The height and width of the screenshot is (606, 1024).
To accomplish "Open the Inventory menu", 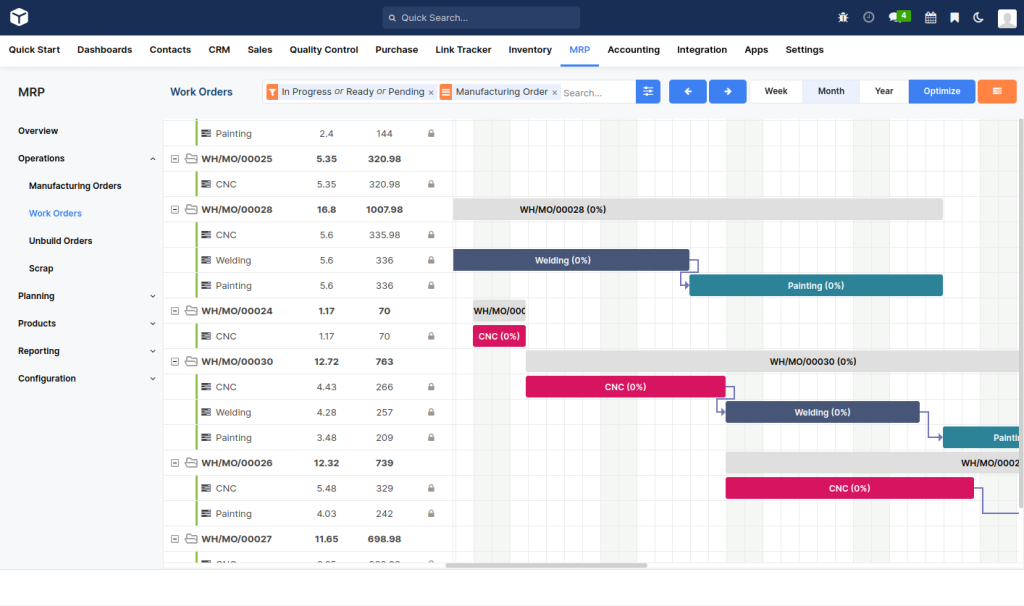I will [x=530, y=50].
